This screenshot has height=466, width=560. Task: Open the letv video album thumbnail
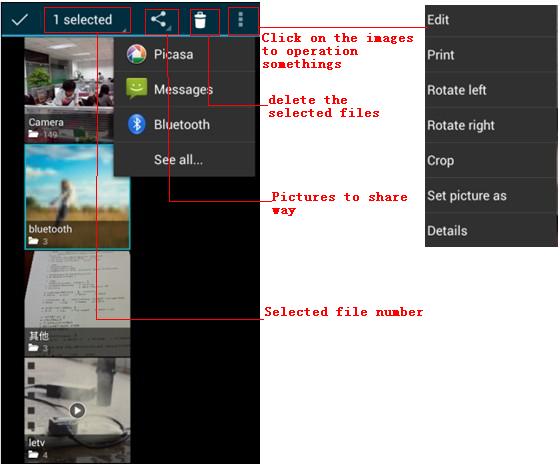click(x=77, y=411)
